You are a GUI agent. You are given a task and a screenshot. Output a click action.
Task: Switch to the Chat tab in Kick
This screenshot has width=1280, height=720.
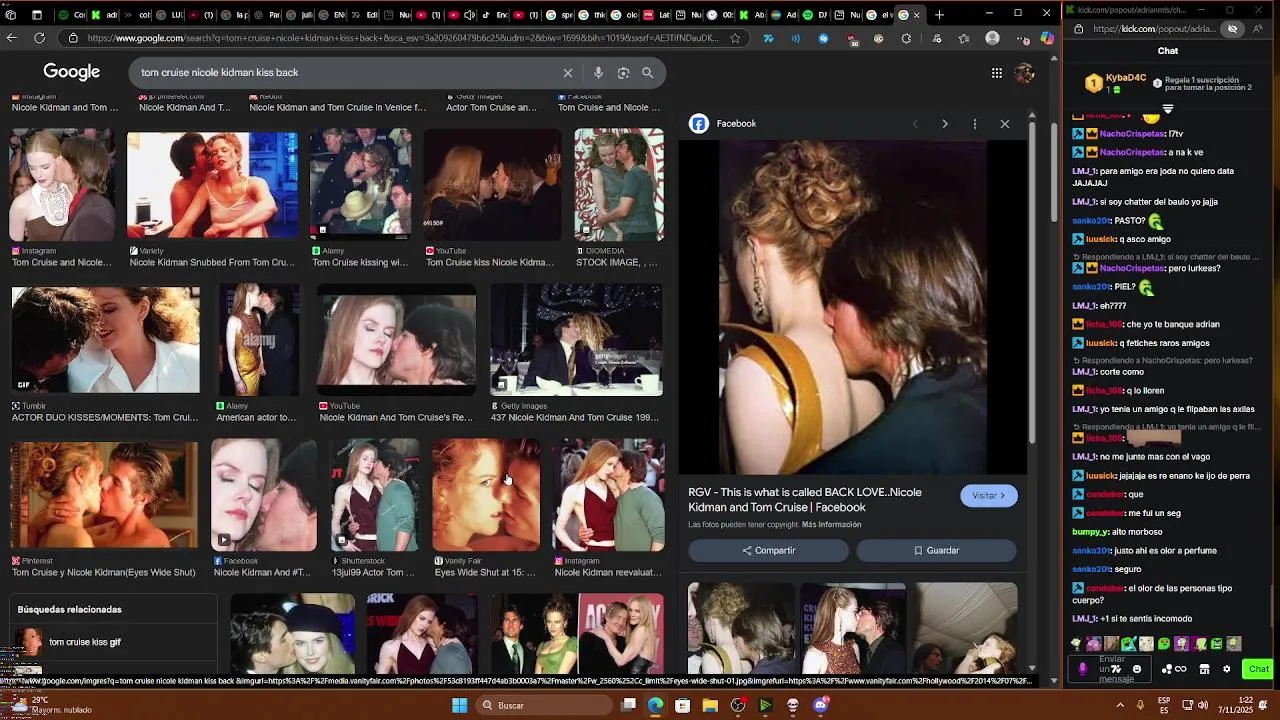(x=1168, y=51)
